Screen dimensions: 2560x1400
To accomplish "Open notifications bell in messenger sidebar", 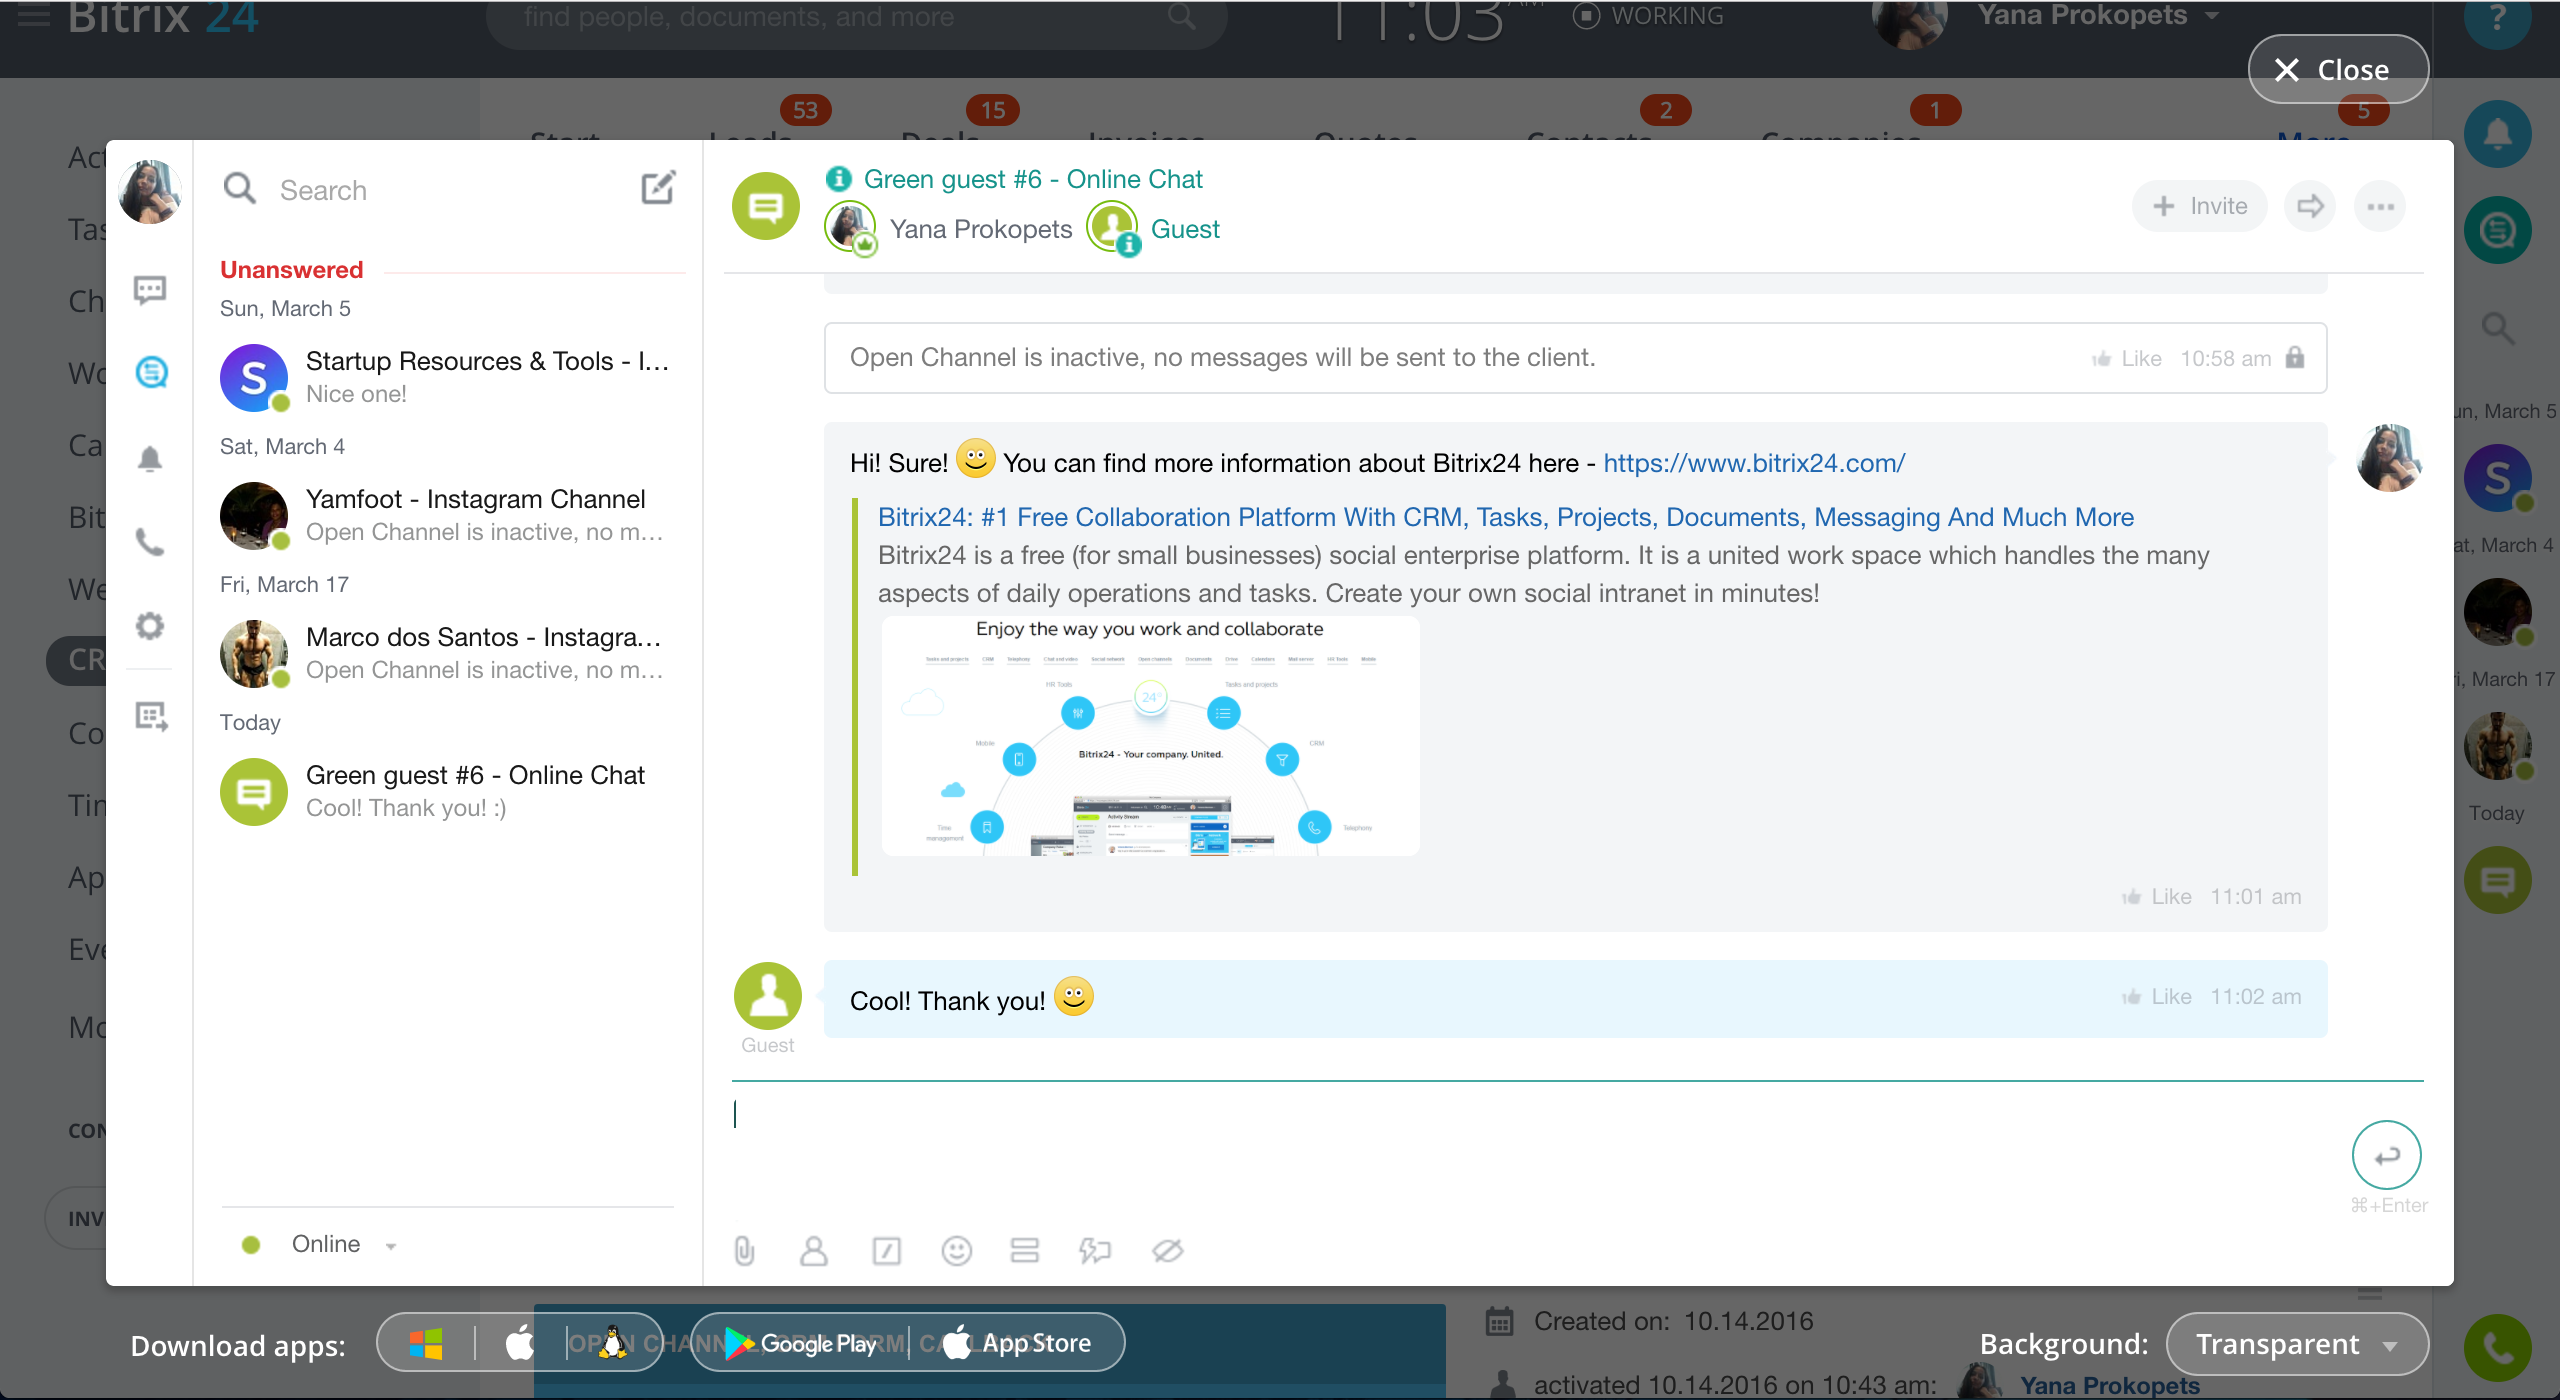I will click(150, 458).
